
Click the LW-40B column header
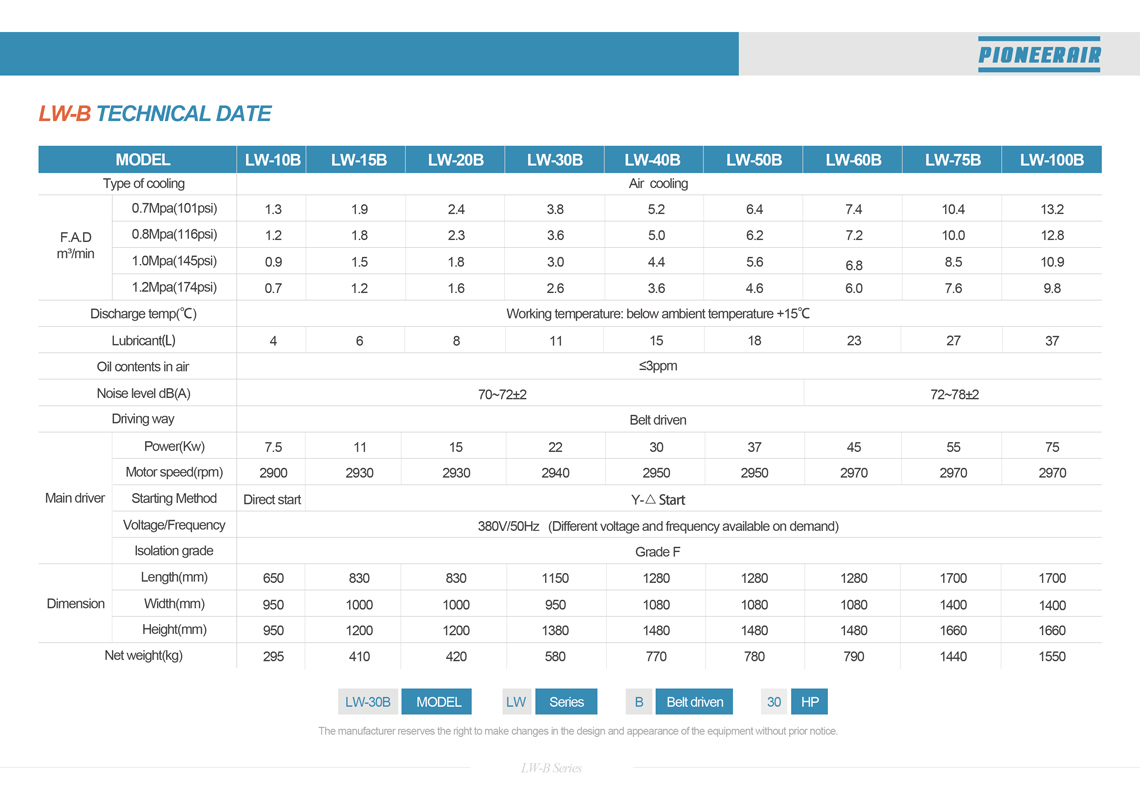click(653, 160)
